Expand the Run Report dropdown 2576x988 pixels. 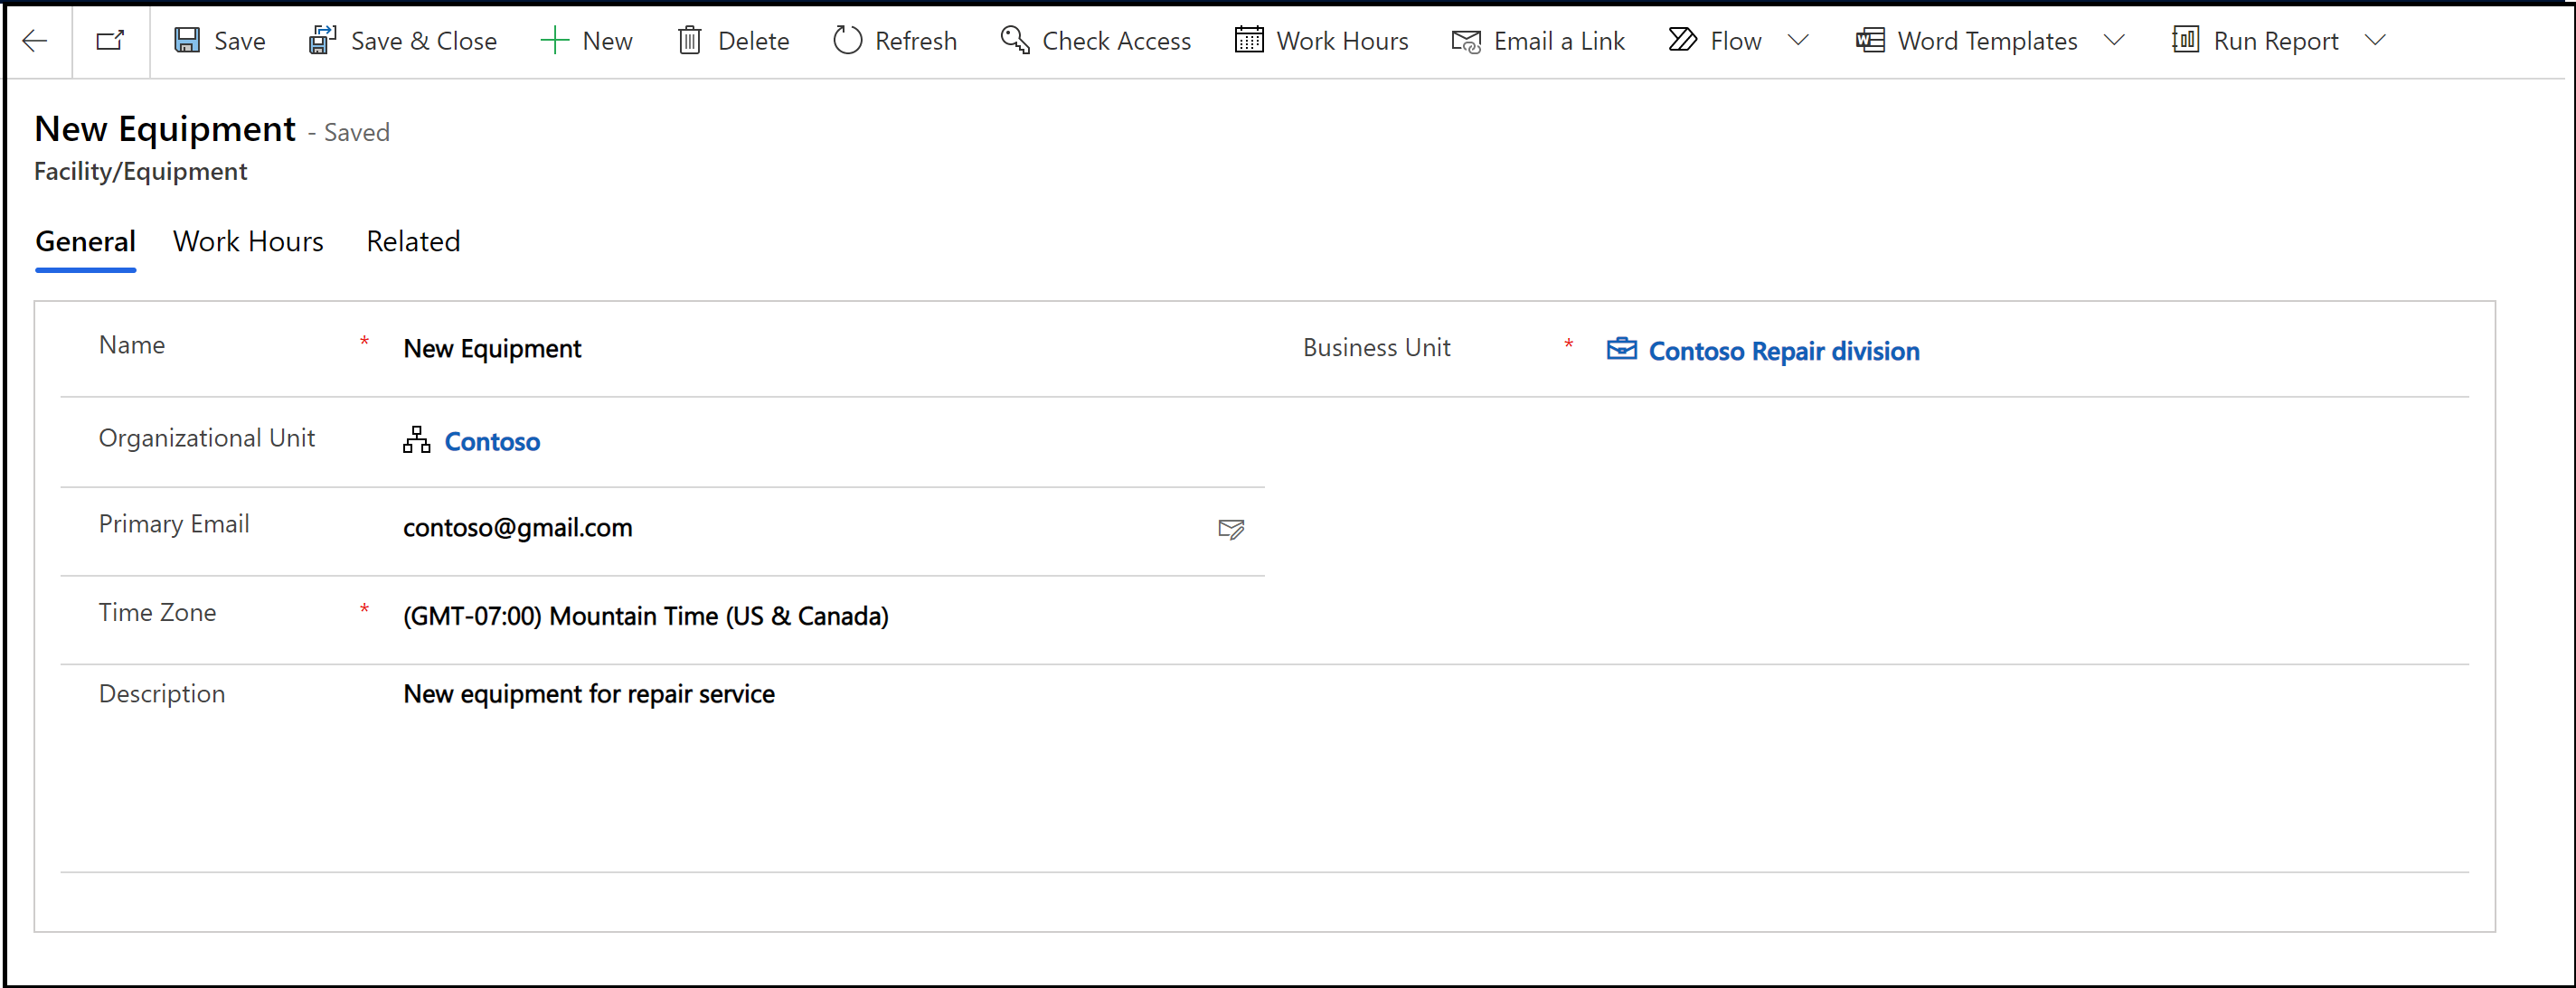click(2383, 40)
